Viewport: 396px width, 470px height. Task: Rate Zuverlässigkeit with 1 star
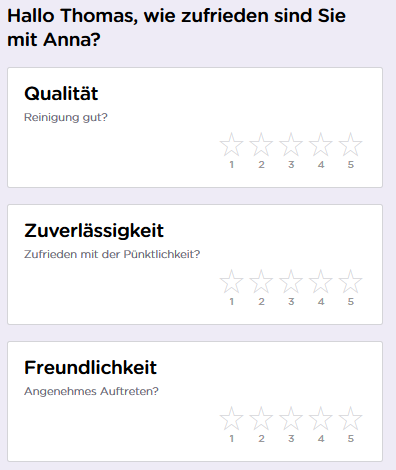tap(231, 281)
